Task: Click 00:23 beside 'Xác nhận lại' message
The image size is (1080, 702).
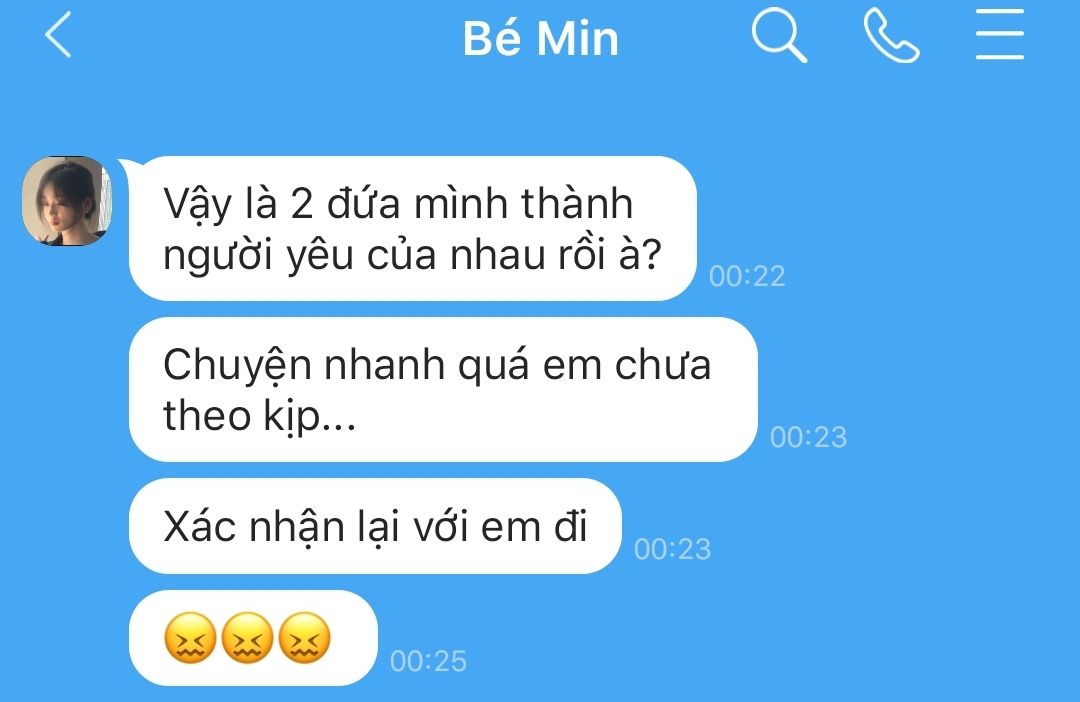Action: coord(672,549)
